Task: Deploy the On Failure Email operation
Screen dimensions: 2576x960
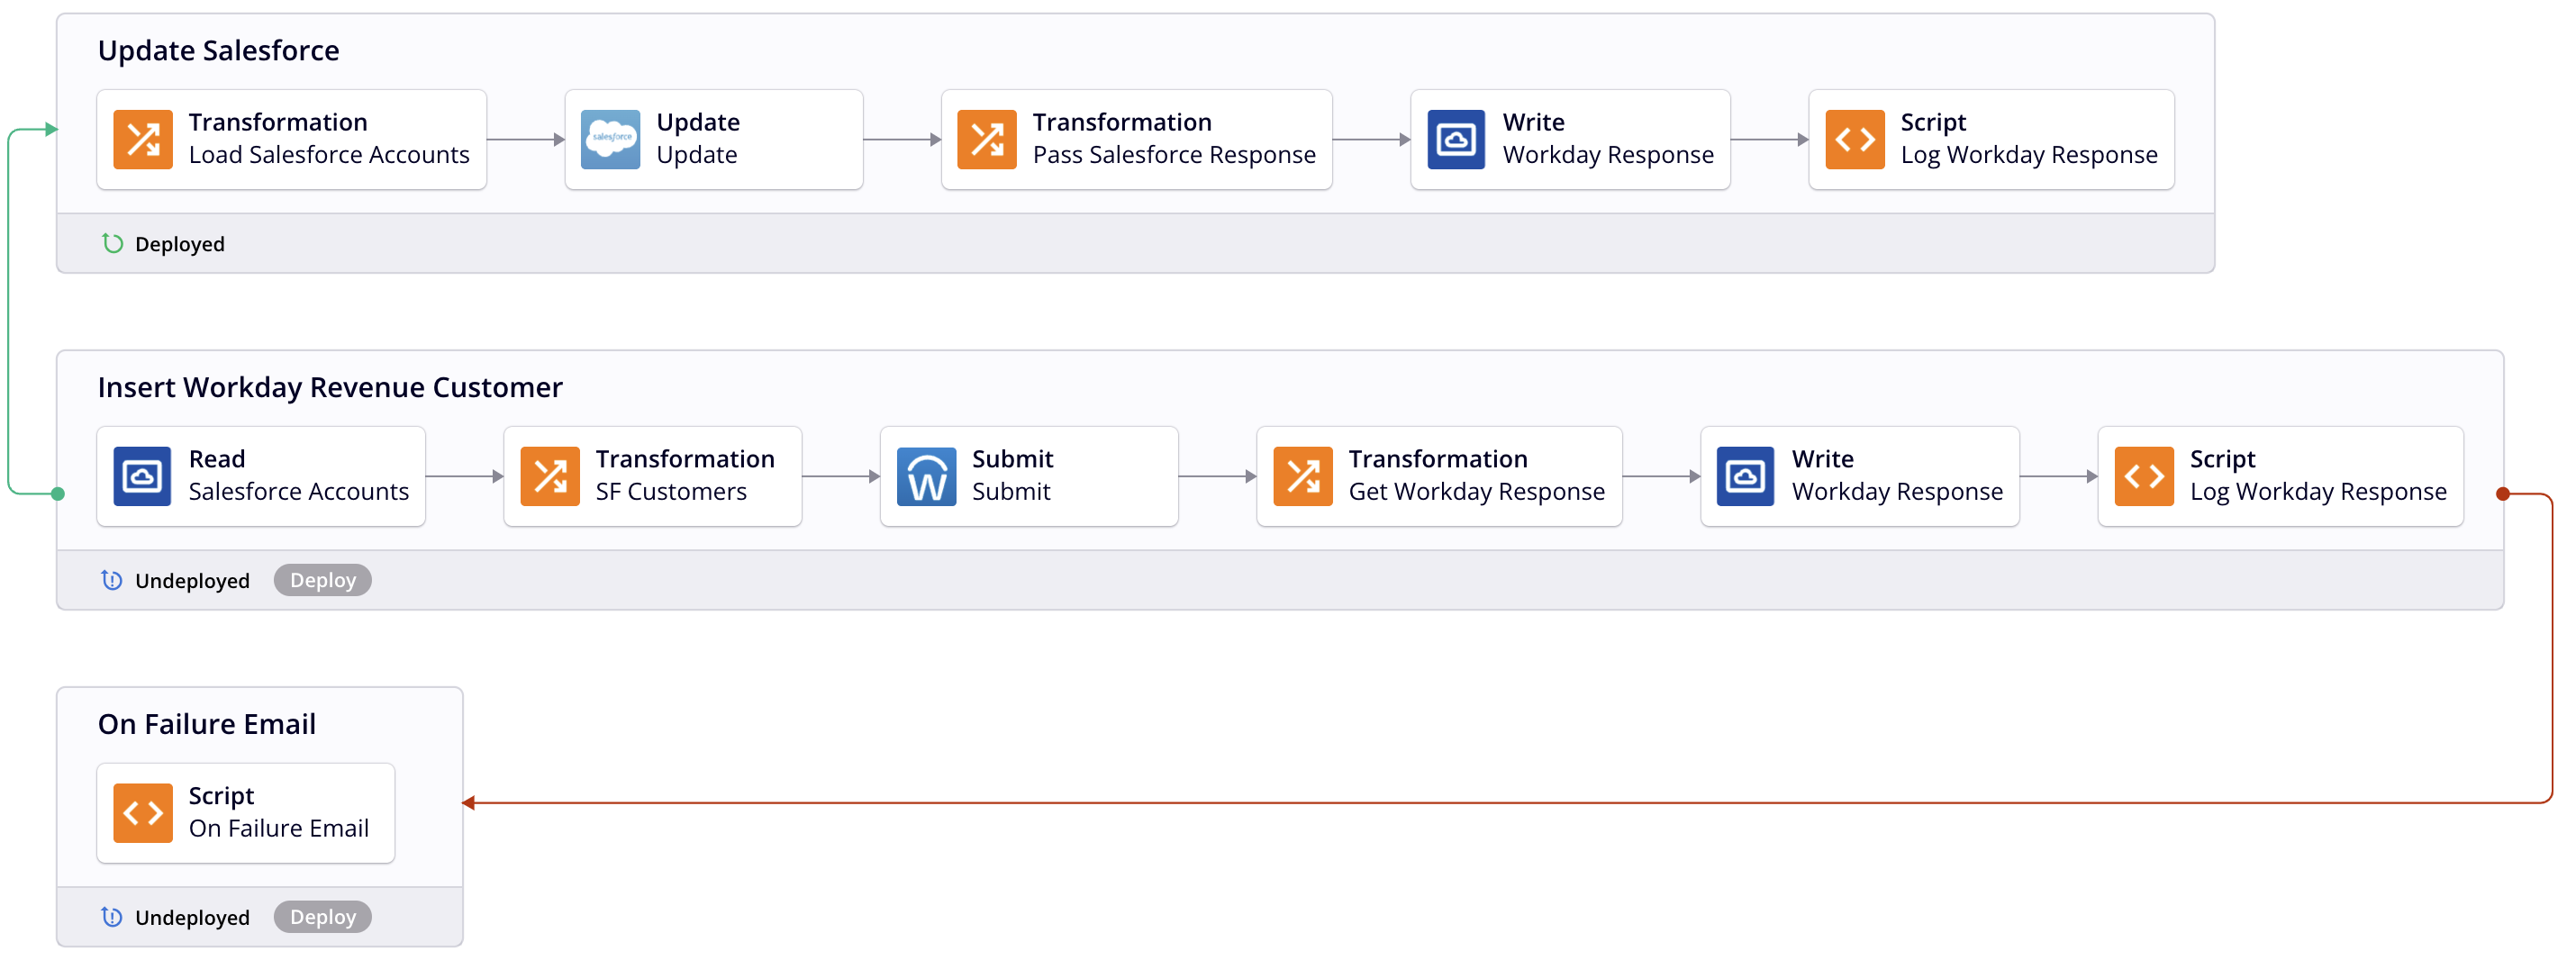Action: pyautogui.click(x=322, y=918)
